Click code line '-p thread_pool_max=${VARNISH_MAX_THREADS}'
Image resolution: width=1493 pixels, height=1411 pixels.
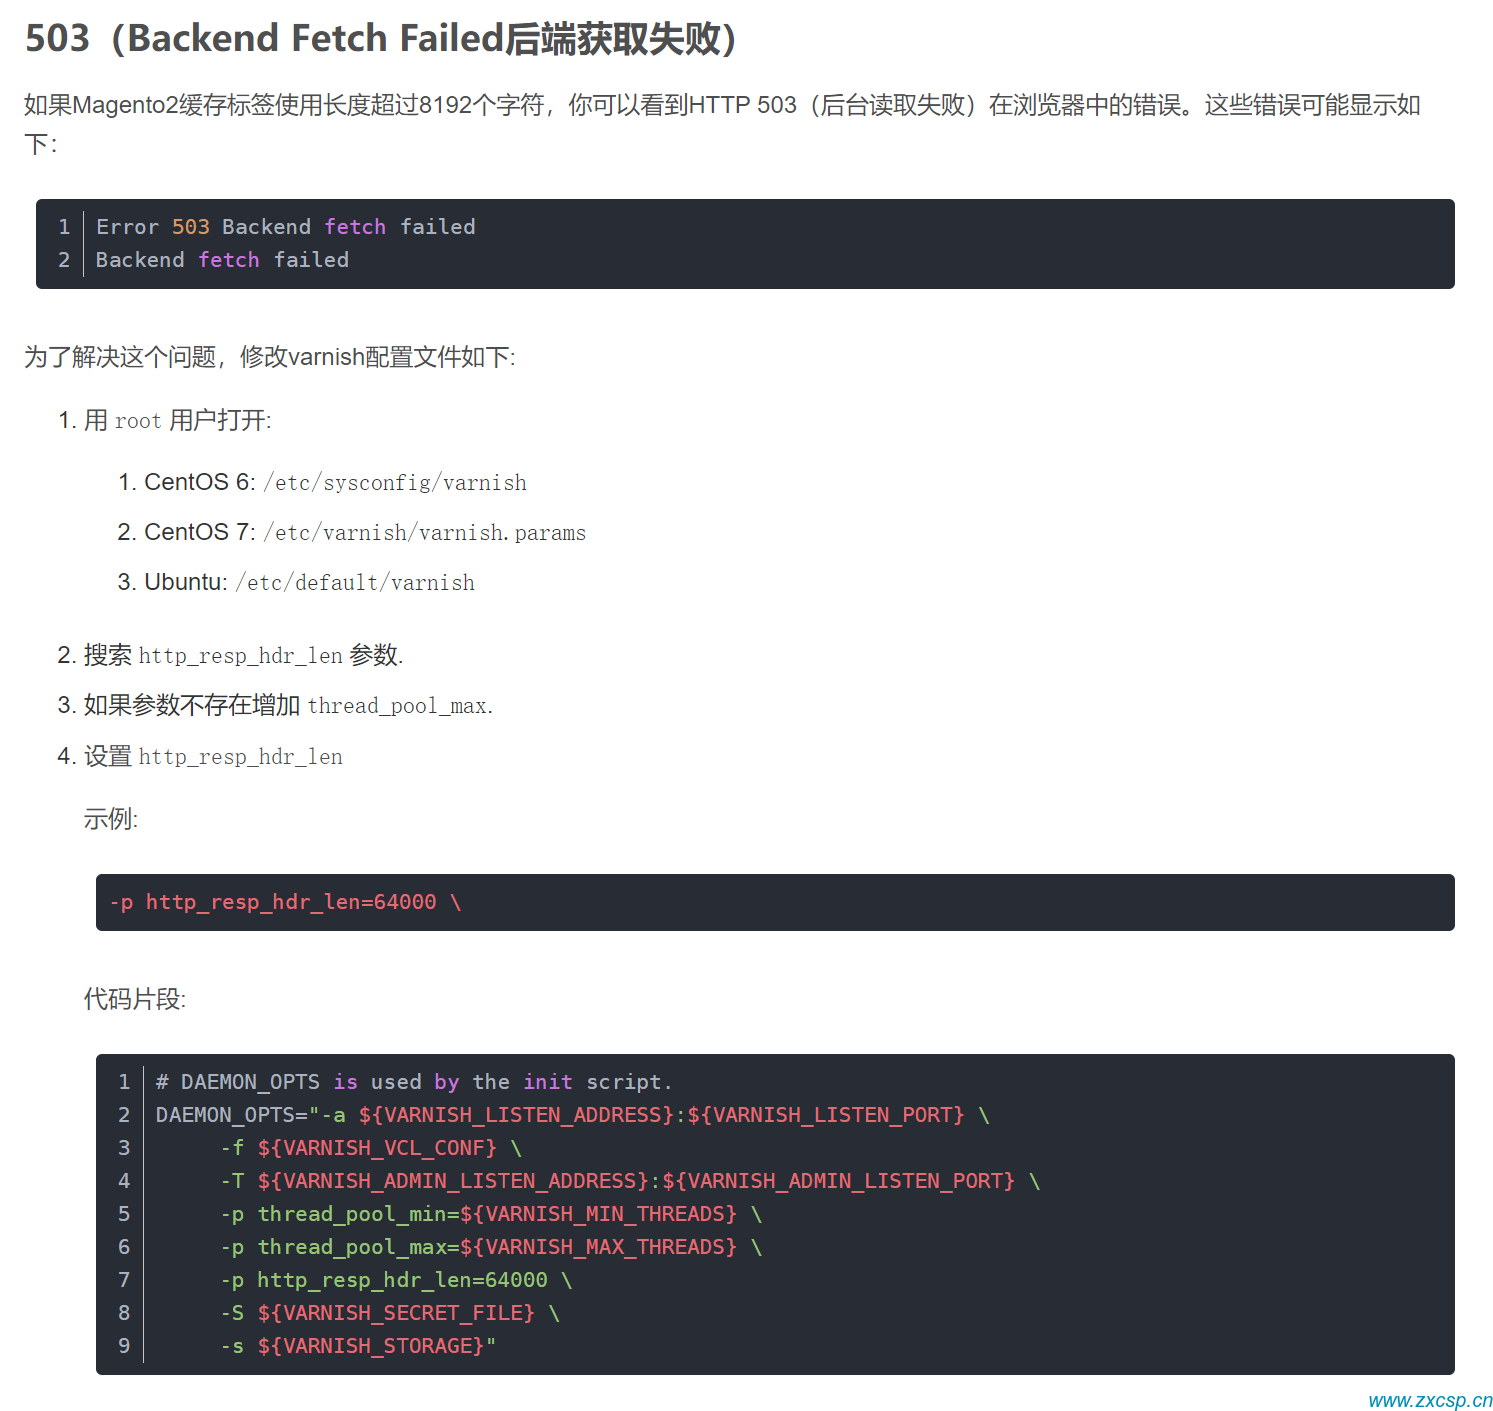tap(492, 1247)
